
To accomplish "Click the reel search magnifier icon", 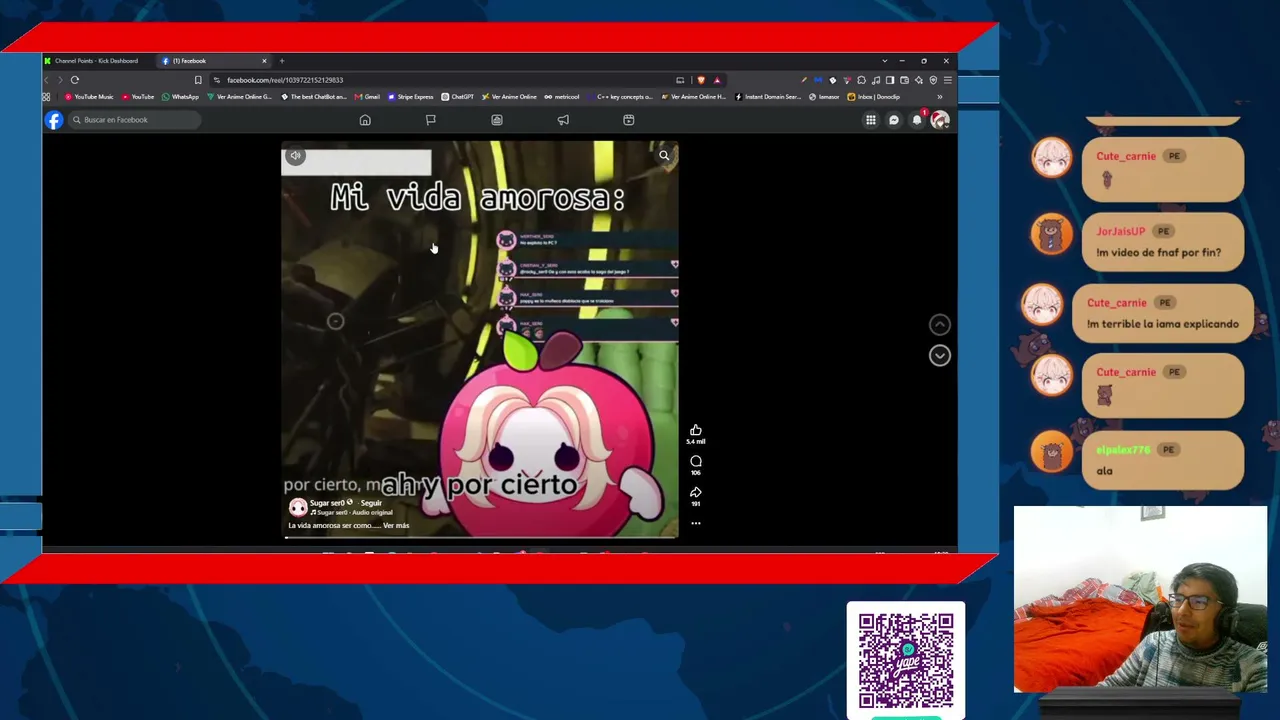I will (664, 155).
